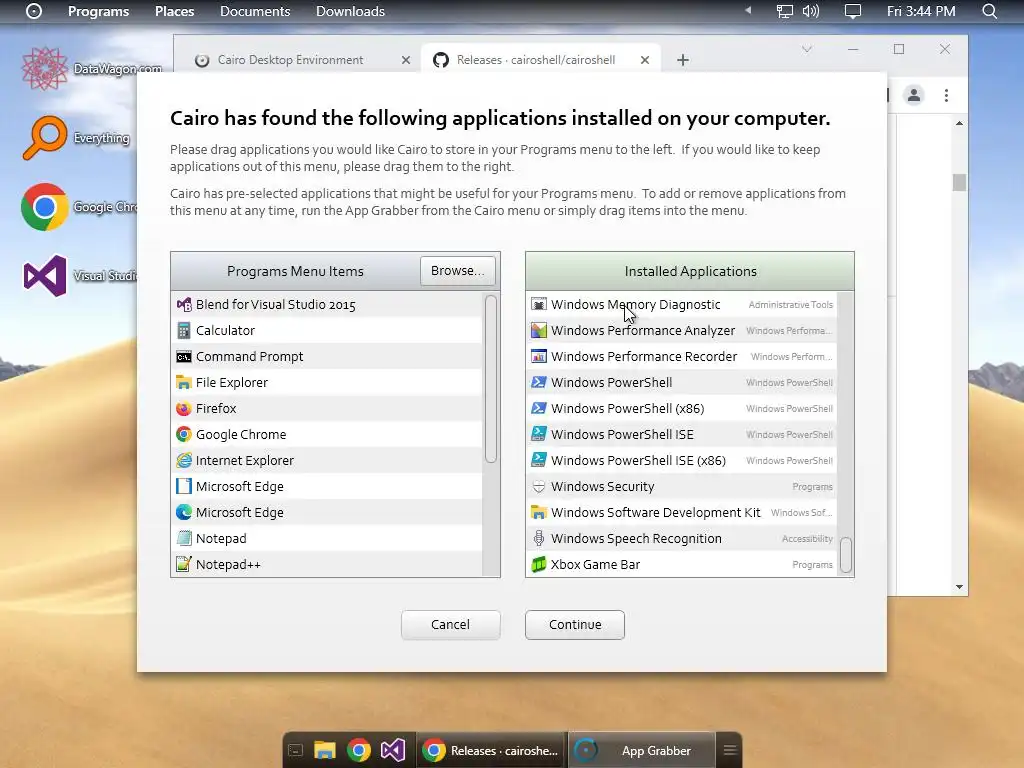Viewport: 1024px width, 768px height.
Task: Click the Notepad++ icon
Action: 184,564
